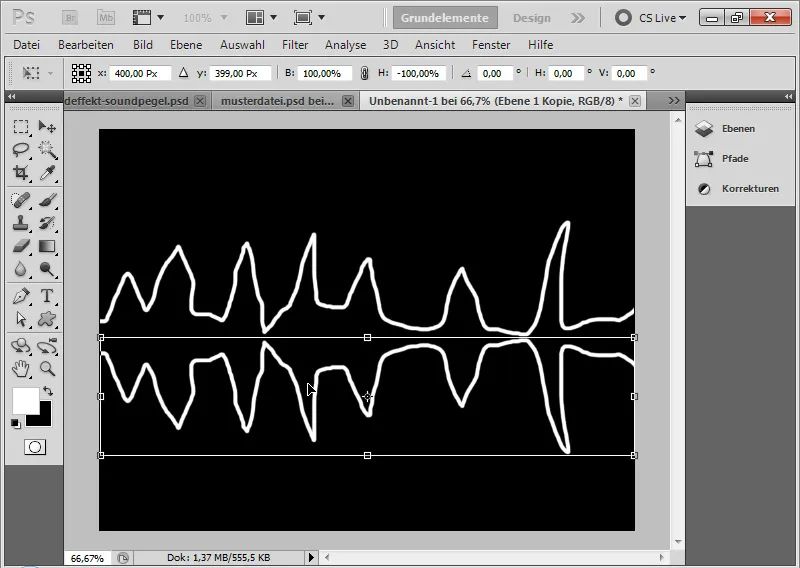Select the Clone Stamp tool
This screenshot has width=800, height=568.
[x=20, y=223]
